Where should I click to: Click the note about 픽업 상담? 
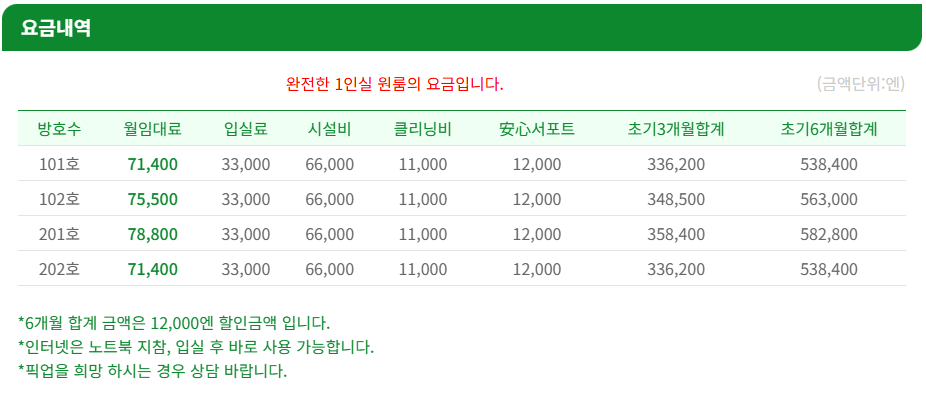pos(152,371)
